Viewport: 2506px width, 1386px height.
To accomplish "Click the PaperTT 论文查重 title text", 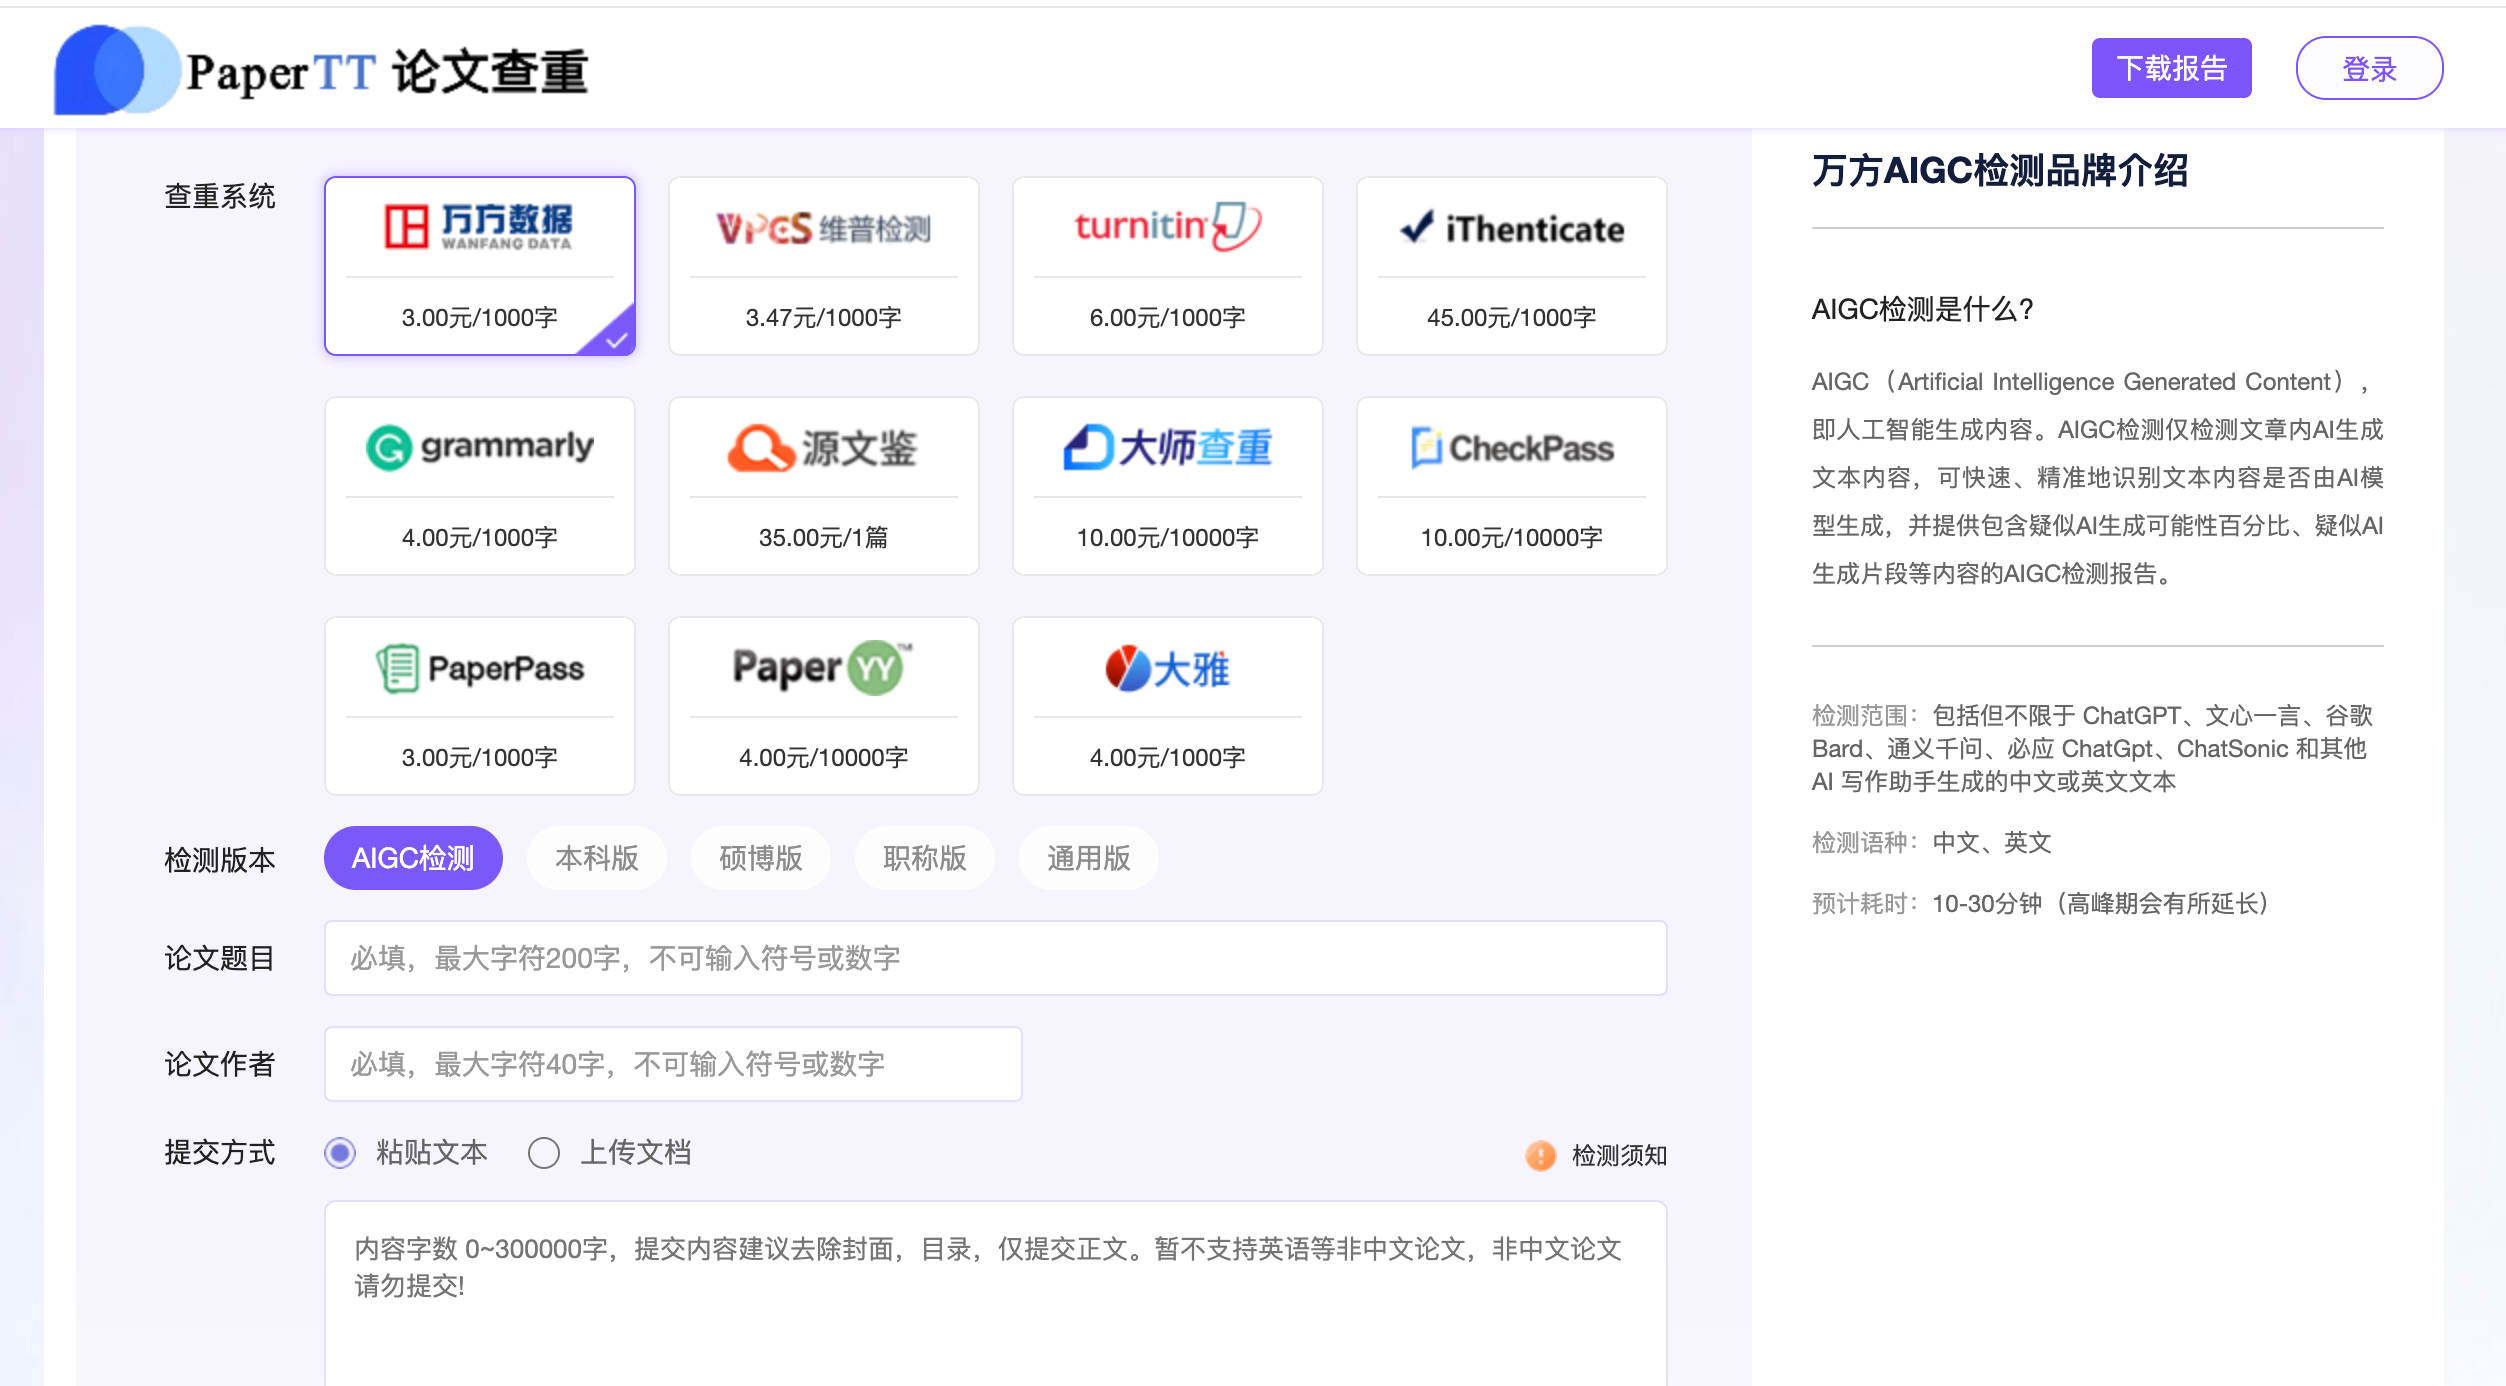I will pos(388,72).
